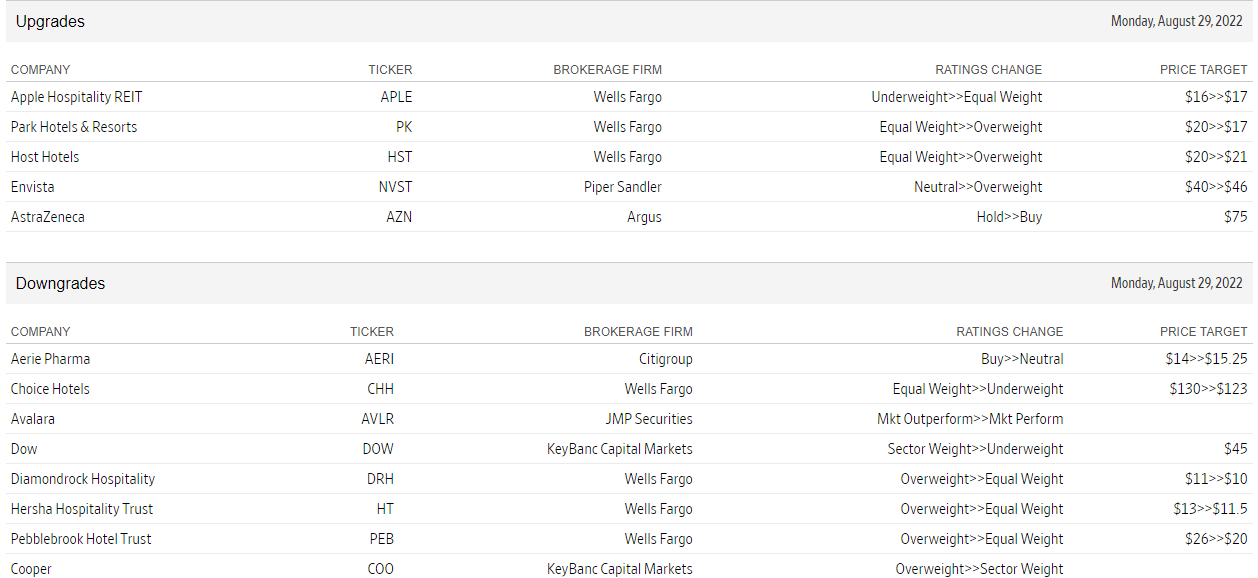Click the CHH ticker for Choice Hotels
This screenshot has width=1258, height=578.
[380, 389]
